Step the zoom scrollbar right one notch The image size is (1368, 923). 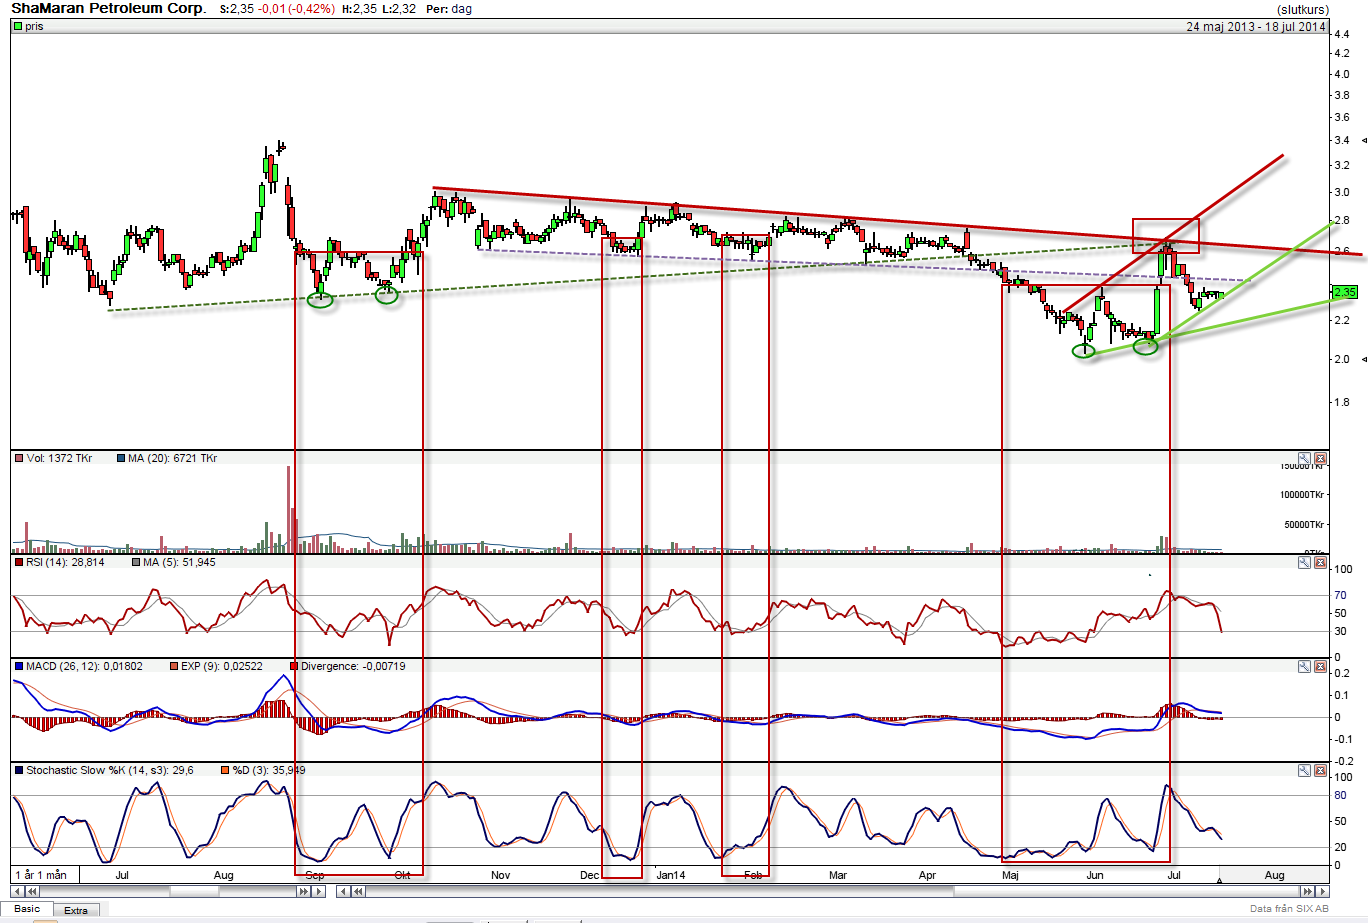(319, 891)
